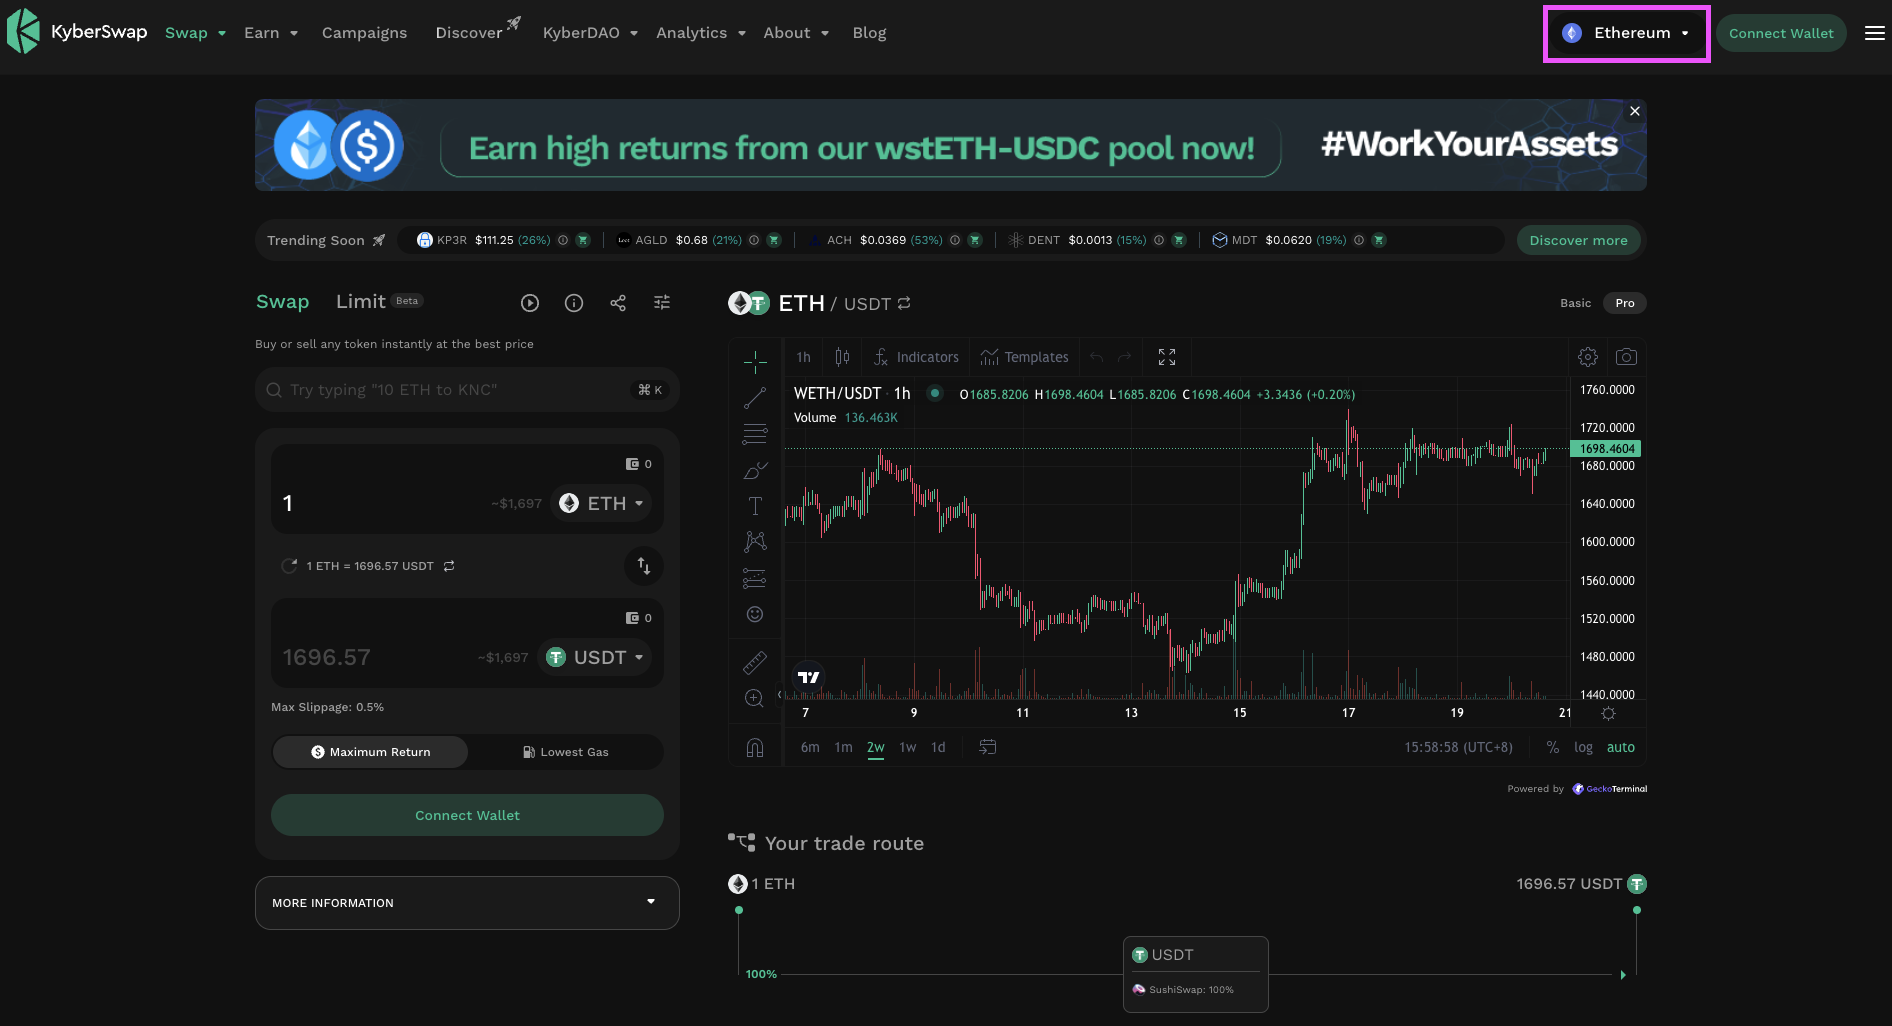
Task: Expand the MORE INFORMATION section
Action: click(x=467, y=903)
